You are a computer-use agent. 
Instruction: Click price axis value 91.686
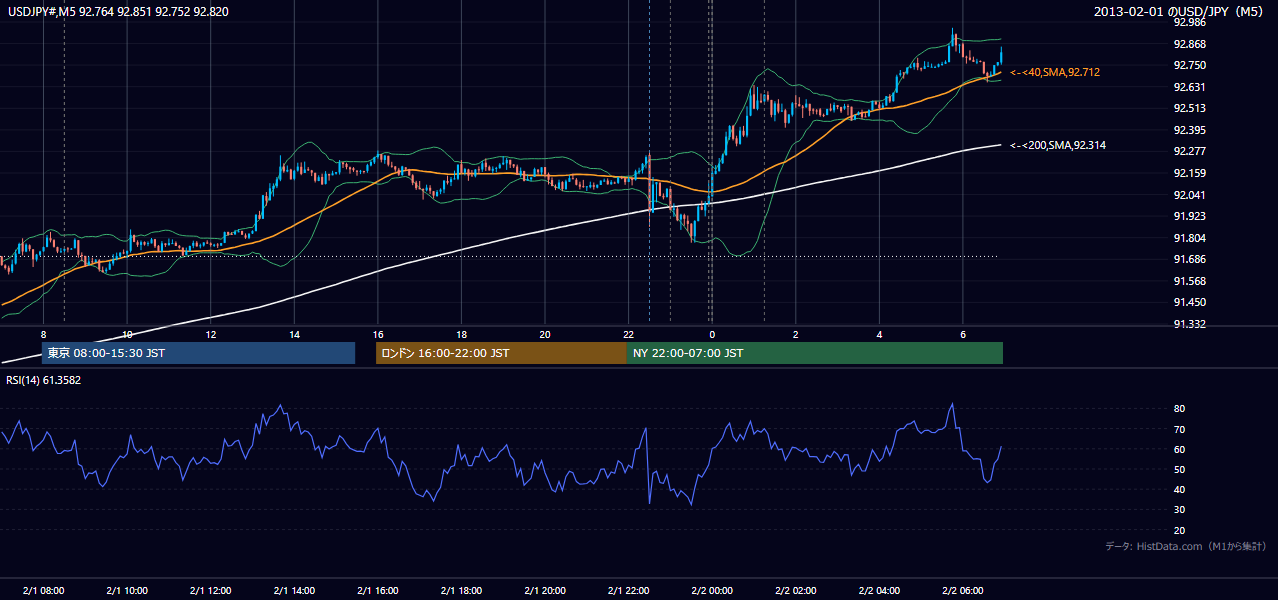click(1189, 259)
